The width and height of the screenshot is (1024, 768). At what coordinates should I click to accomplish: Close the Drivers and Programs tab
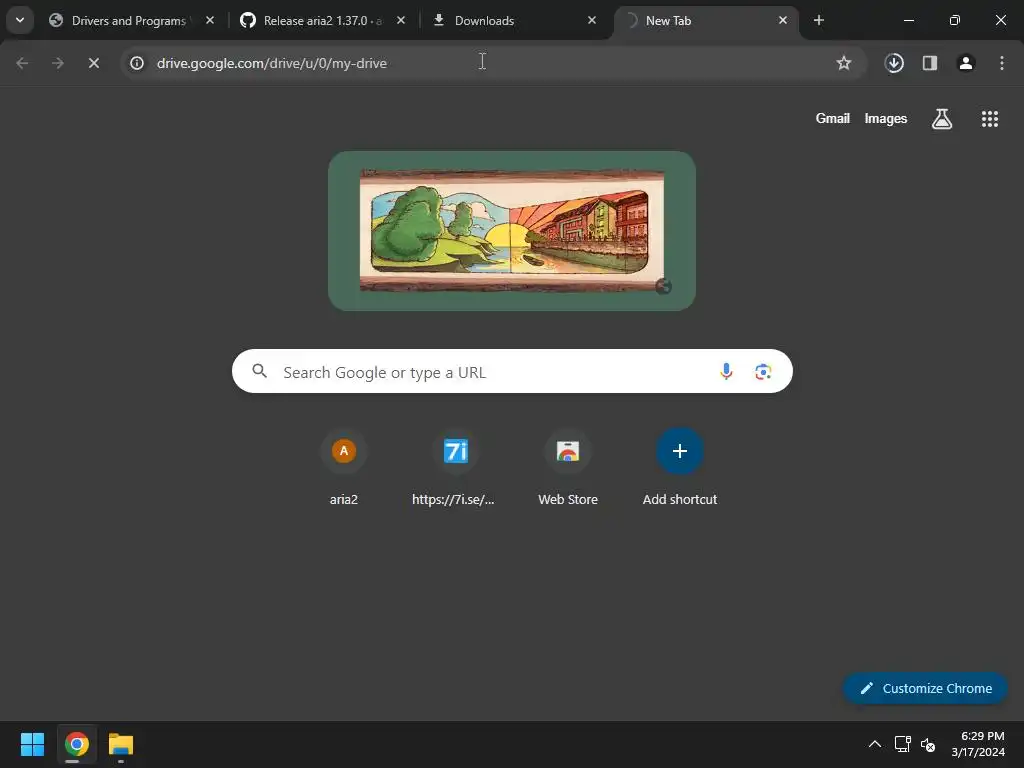pyautogui.click(x=210, y=20)
